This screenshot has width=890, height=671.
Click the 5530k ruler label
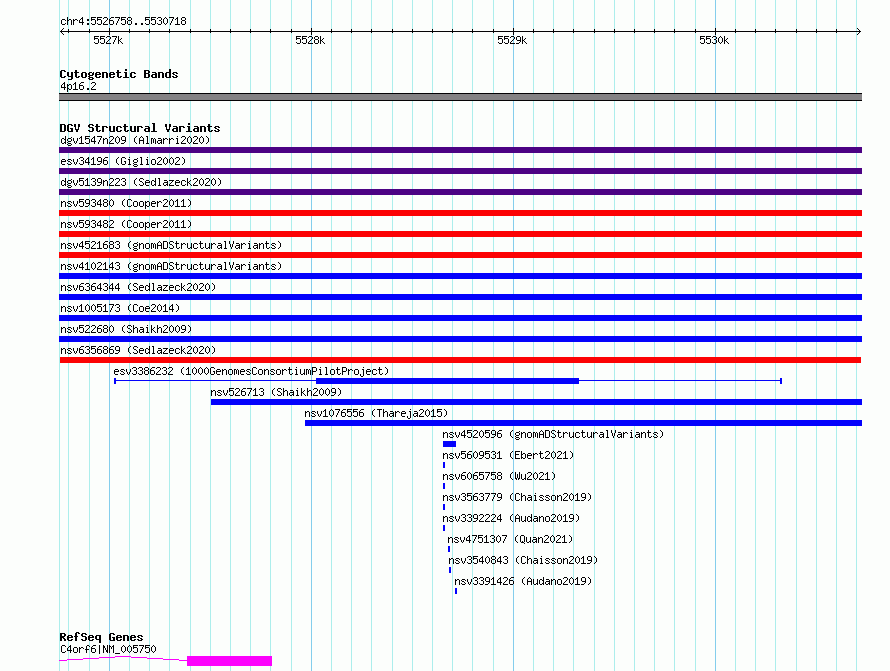click(x=714, y=40)
